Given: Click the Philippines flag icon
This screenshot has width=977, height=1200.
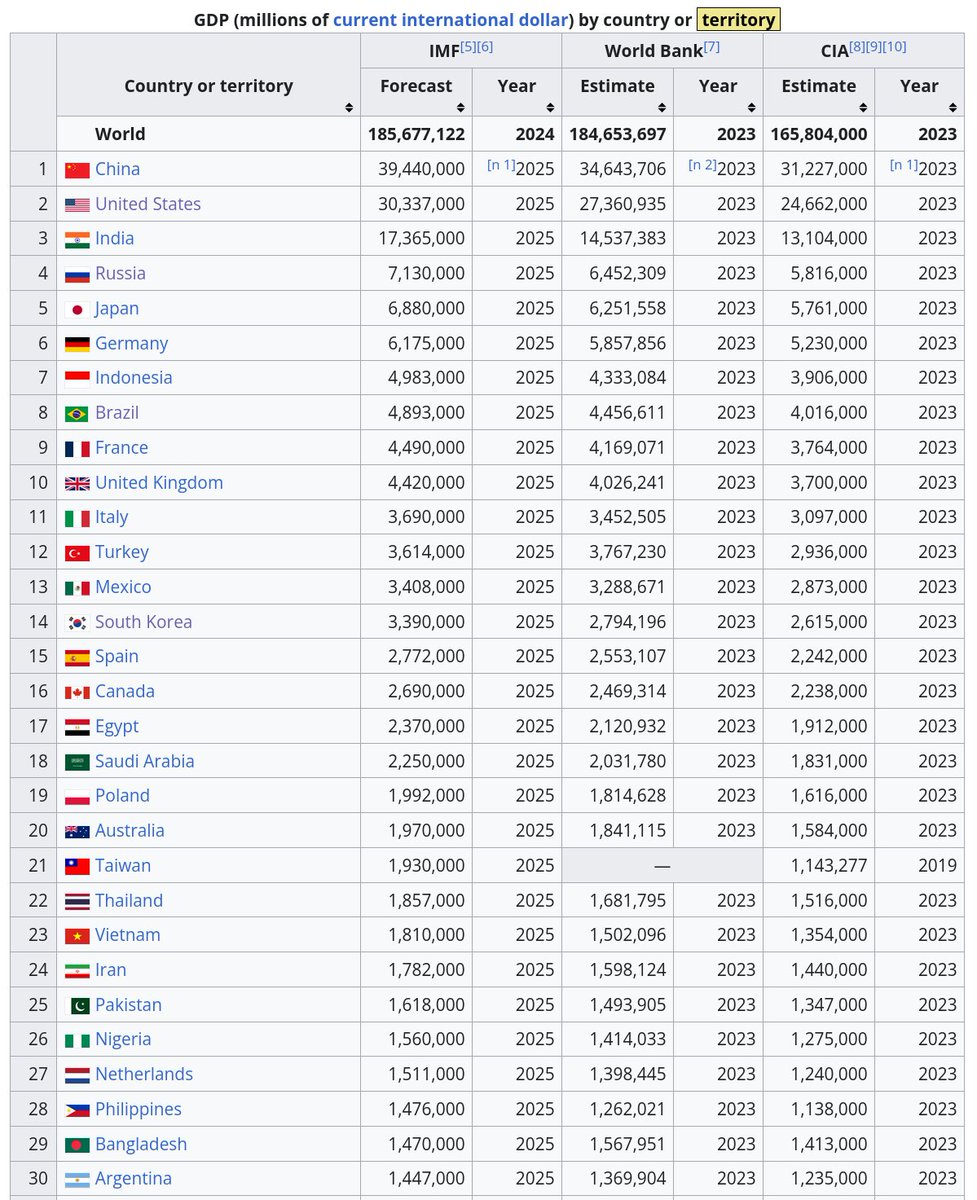Looking at the screenshot, I should [x=77, y=1110].
